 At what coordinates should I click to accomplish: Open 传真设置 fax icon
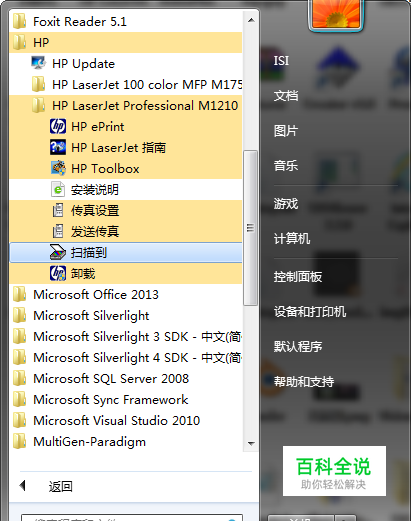click(x=58, y=210)
